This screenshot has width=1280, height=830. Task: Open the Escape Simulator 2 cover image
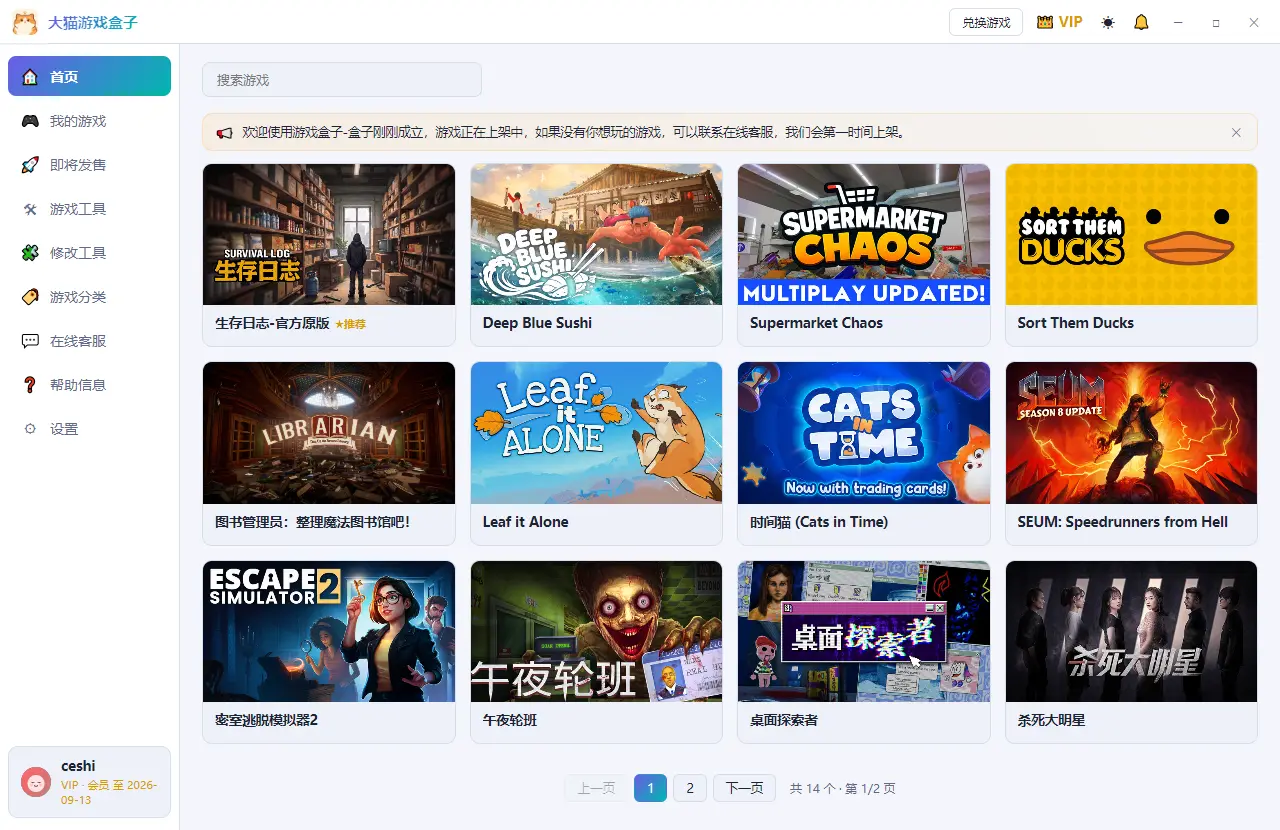(329, 631)
